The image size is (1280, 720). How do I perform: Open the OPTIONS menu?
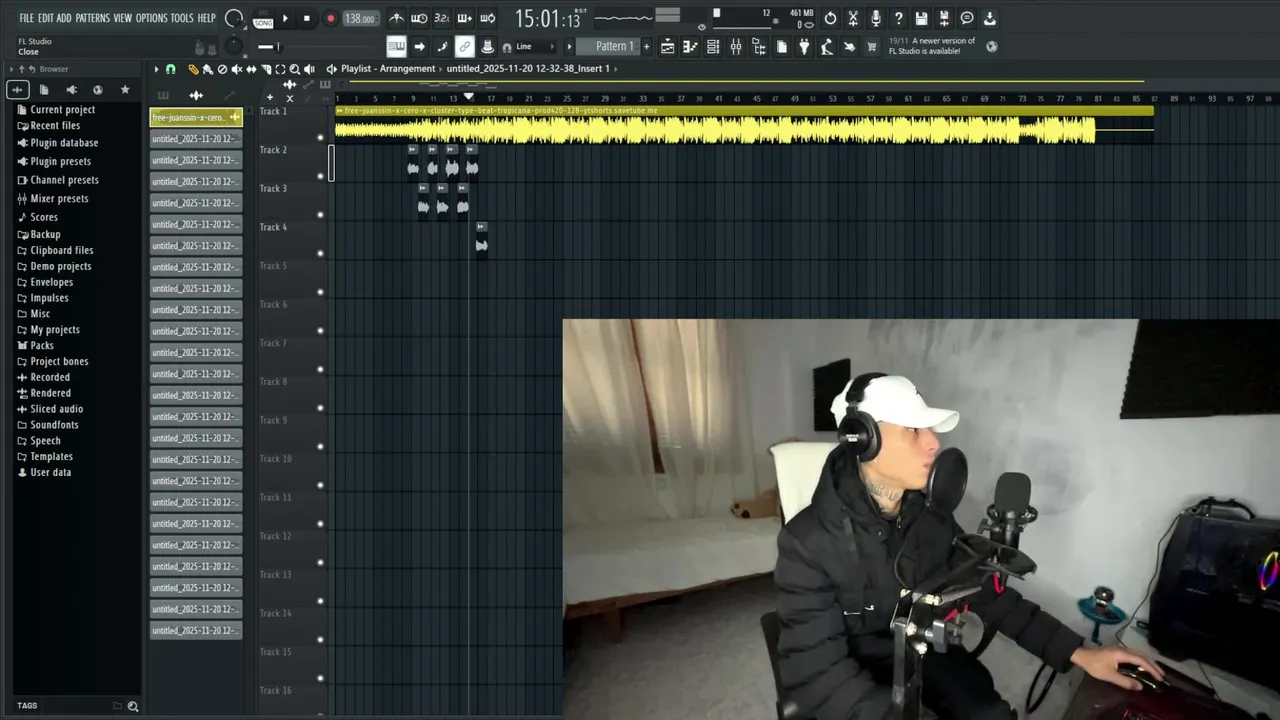[152, 18]
